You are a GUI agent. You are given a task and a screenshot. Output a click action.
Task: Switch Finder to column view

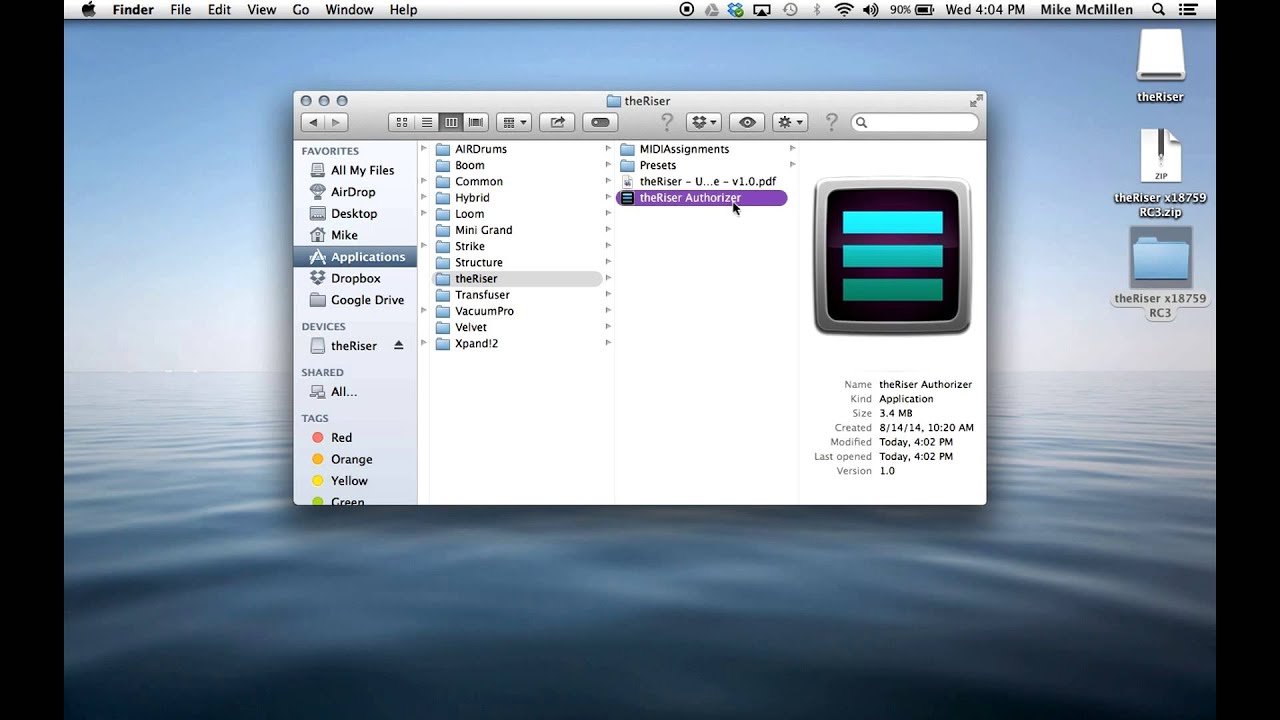(451, 122)
